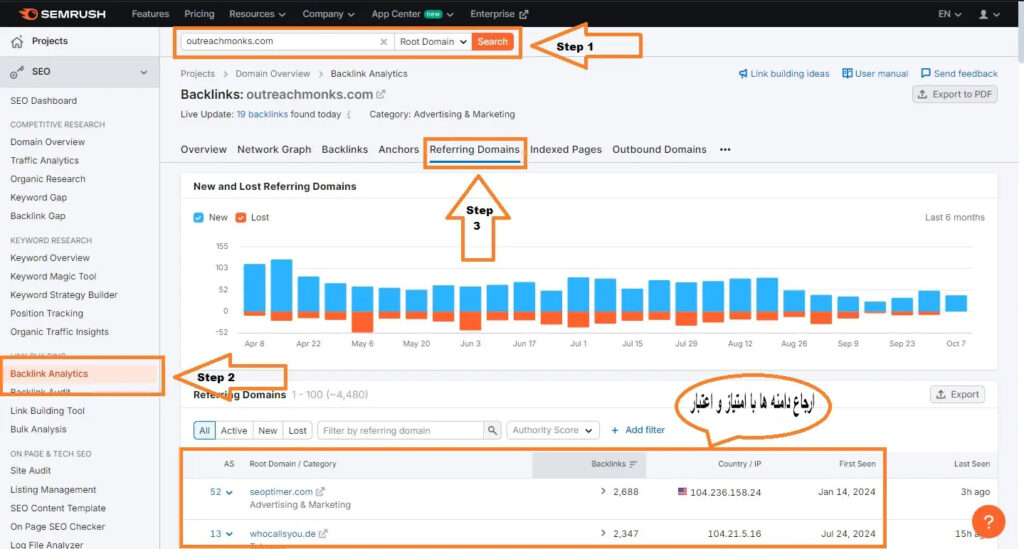Switch to the Indexed Pages tab
The image size is (1024, 549).
pos(566,149)
